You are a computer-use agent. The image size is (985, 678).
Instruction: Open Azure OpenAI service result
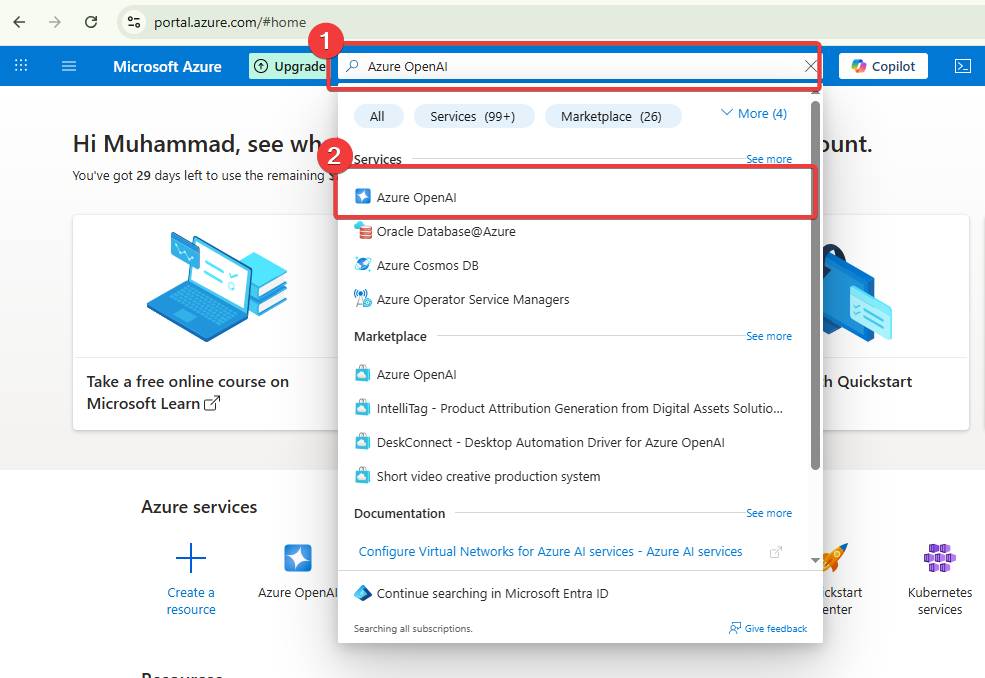[575, 197]
